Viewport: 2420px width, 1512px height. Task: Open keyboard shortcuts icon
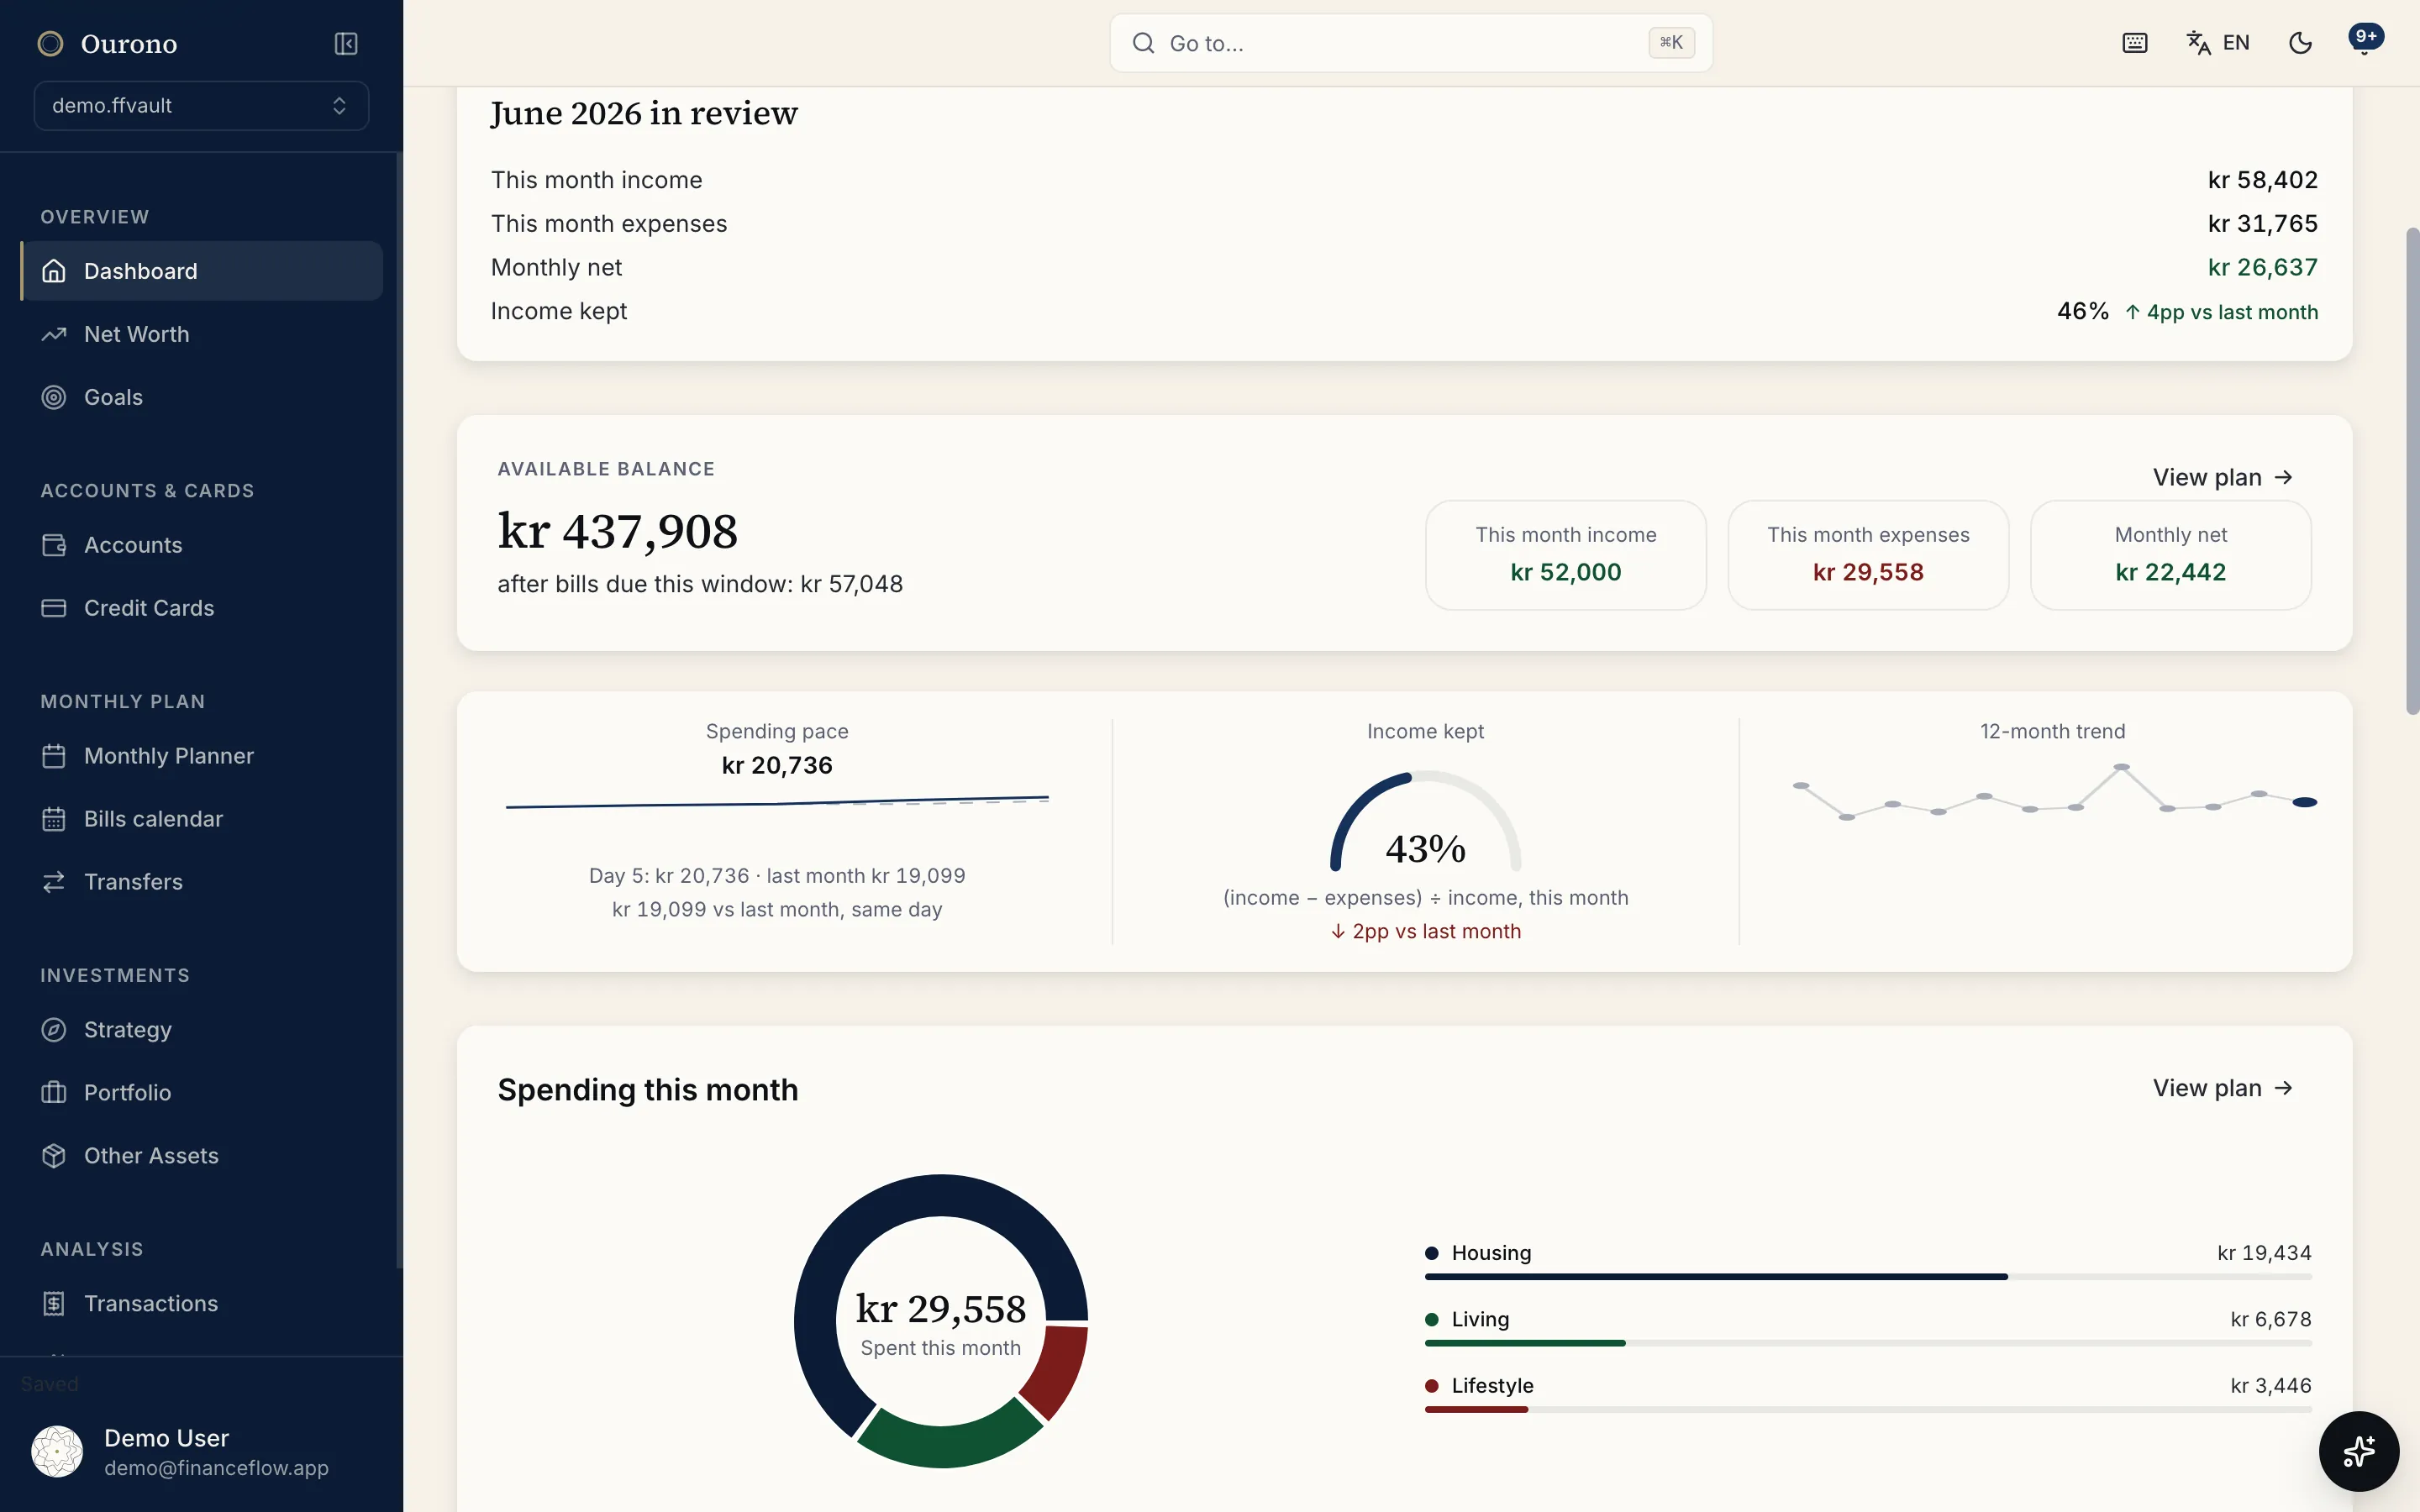(2134, 43)
